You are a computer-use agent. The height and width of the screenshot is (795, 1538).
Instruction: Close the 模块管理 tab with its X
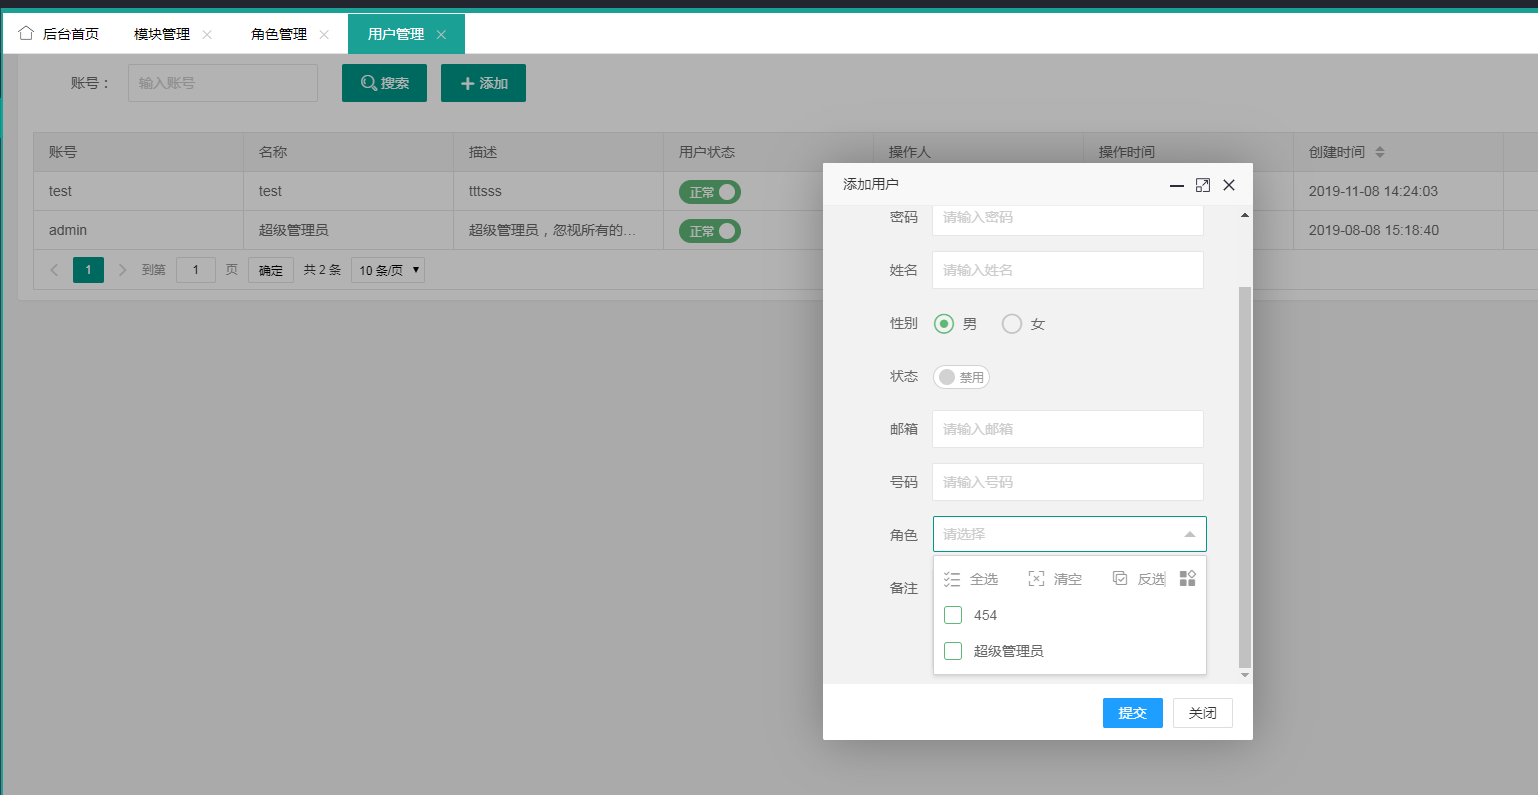click(207, 34)
